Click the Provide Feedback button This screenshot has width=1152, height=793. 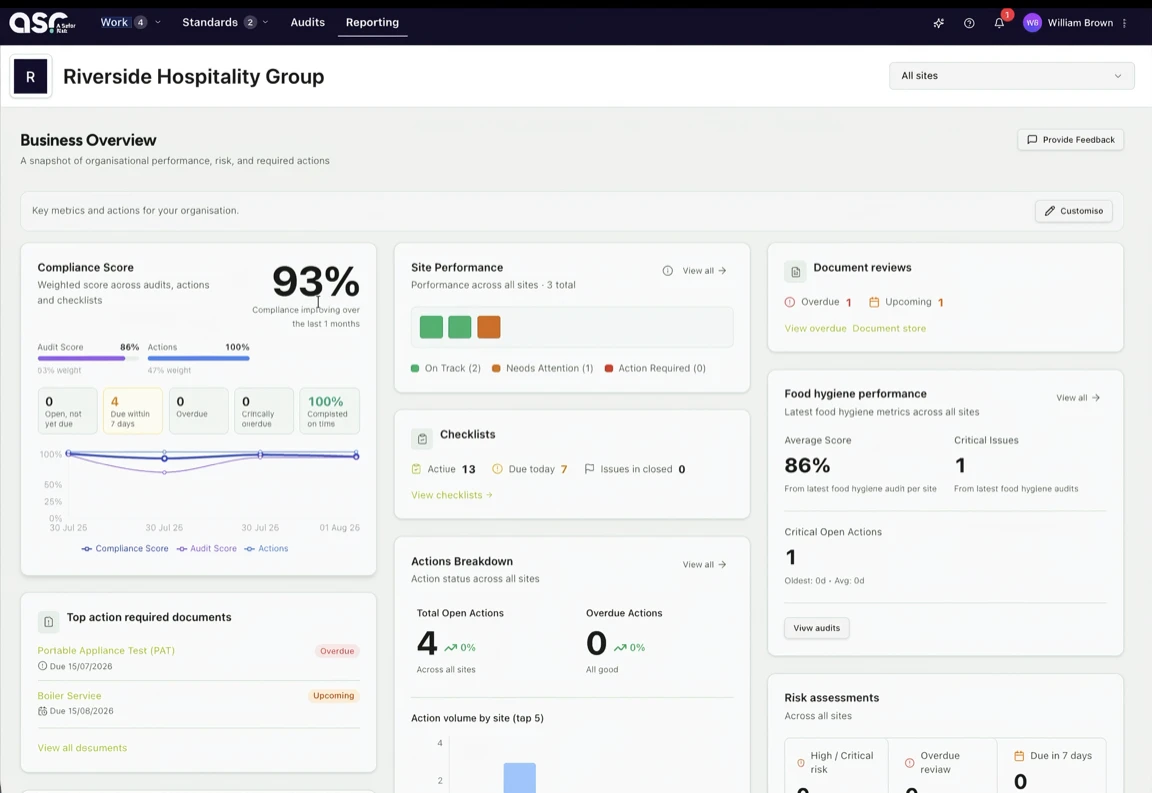pyautogui.click(x=1070, y=140)
